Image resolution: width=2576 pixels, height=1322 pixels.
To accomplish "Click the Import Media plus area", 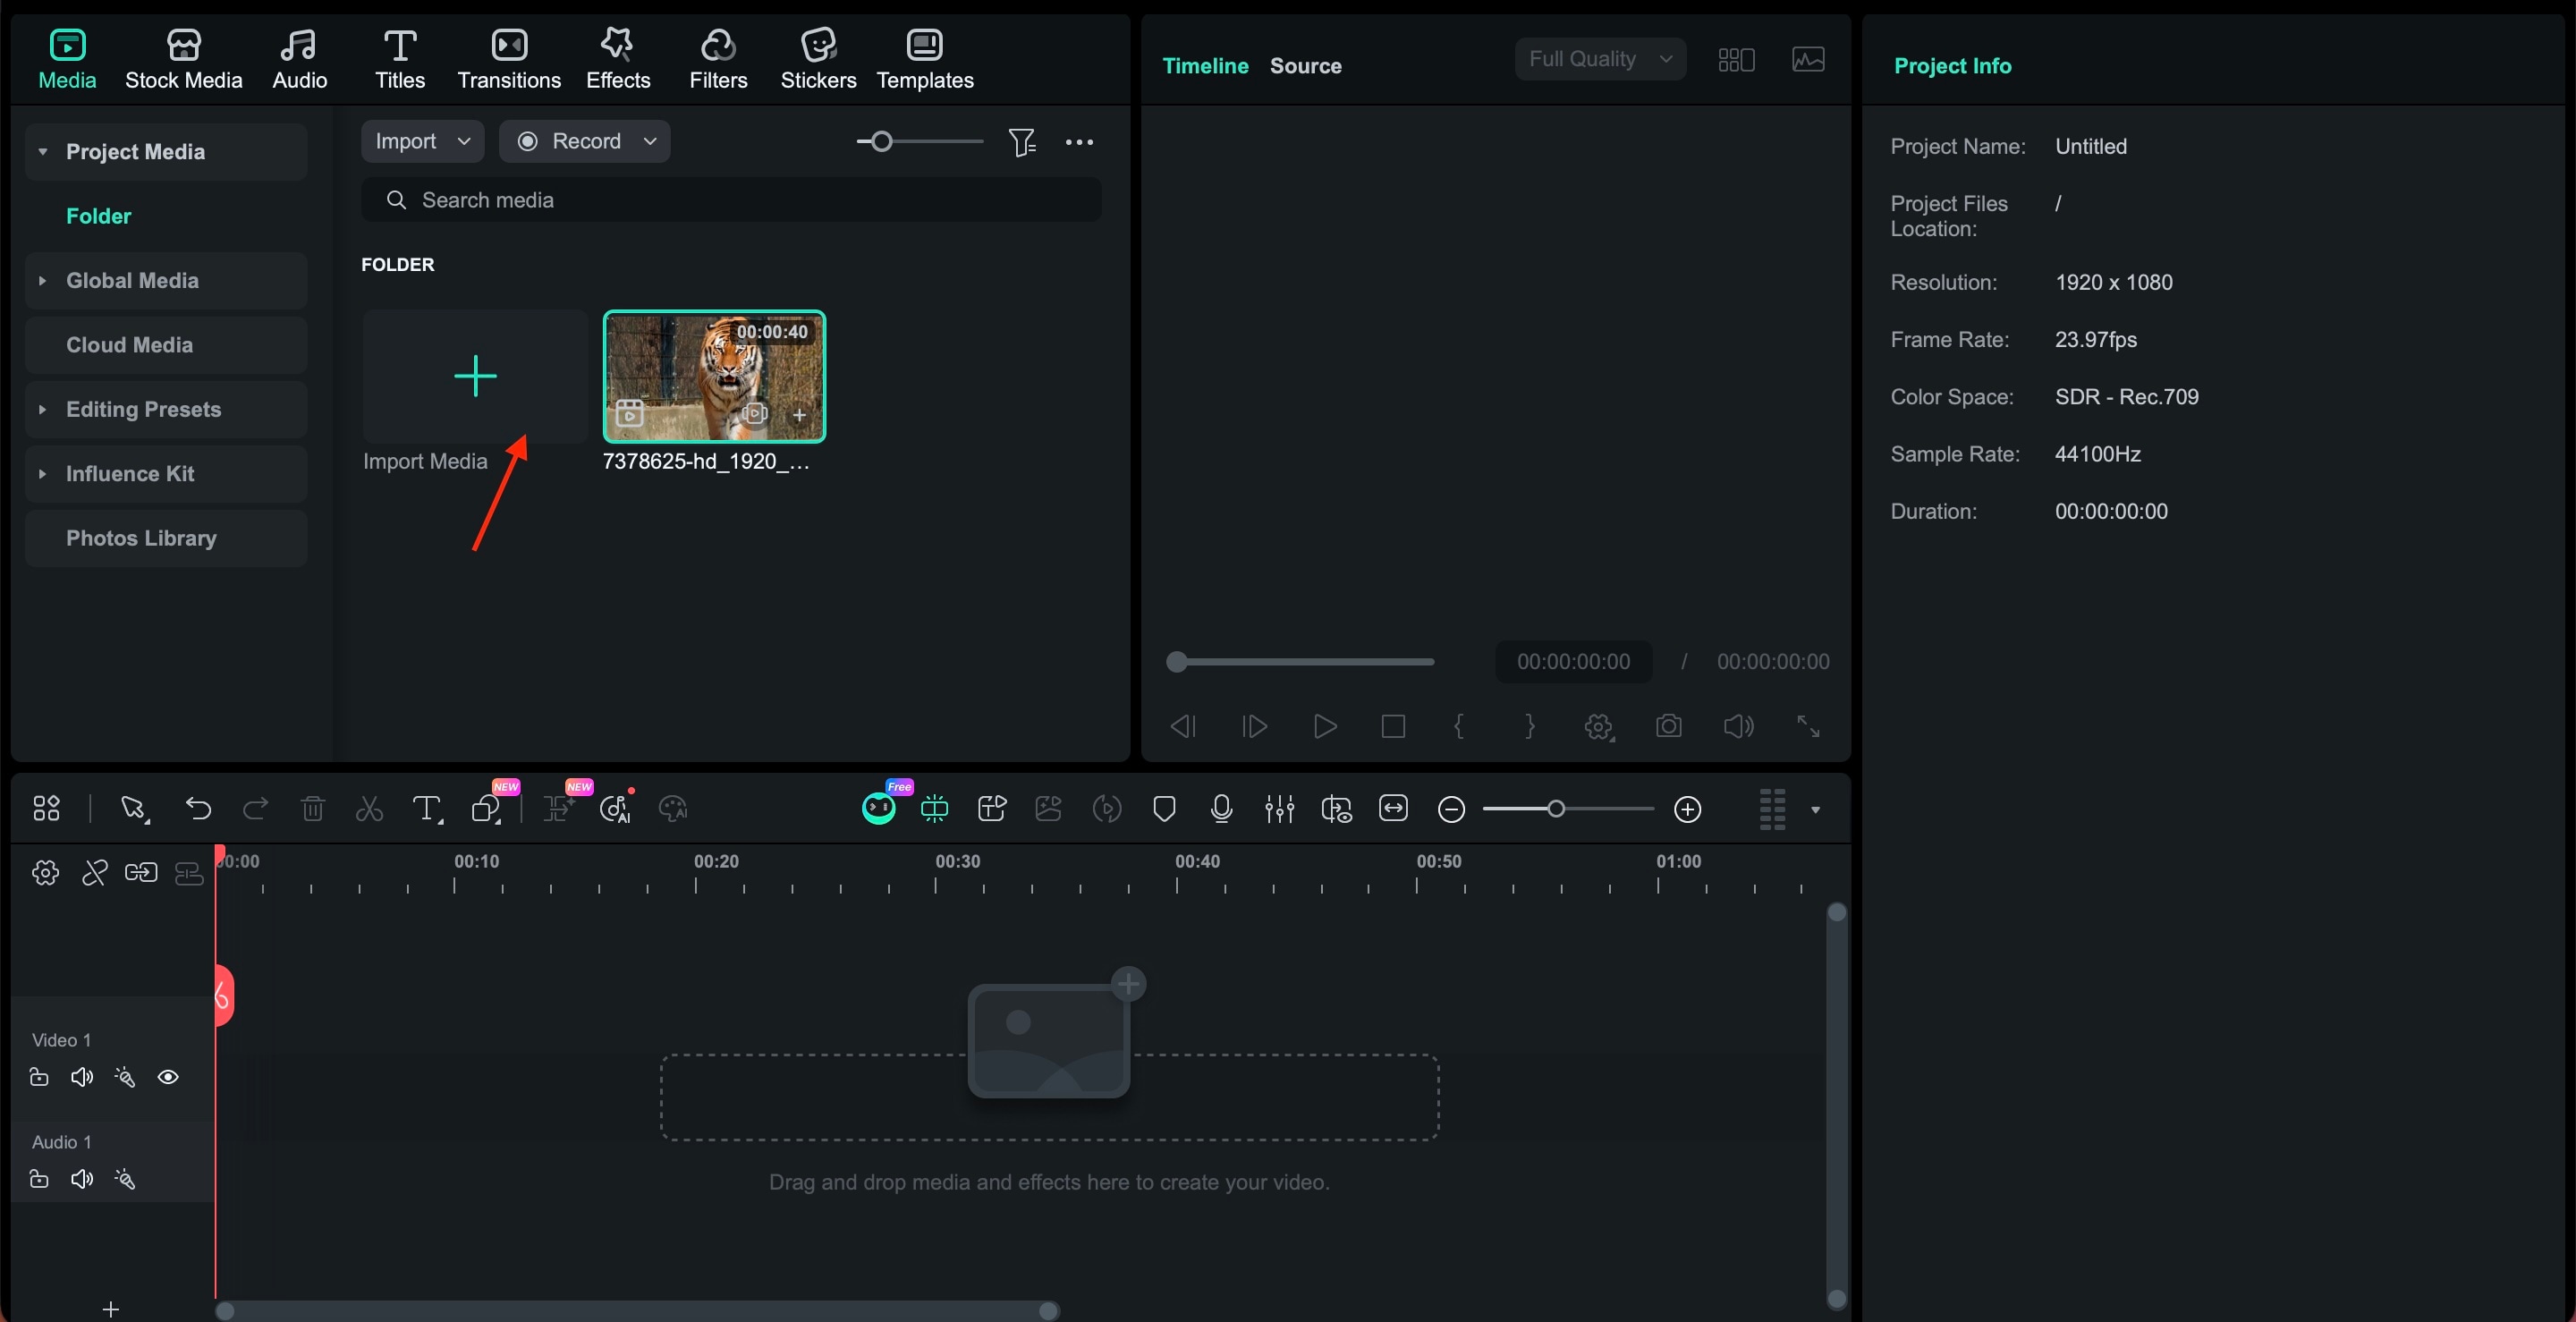I will tap(475, 377).
